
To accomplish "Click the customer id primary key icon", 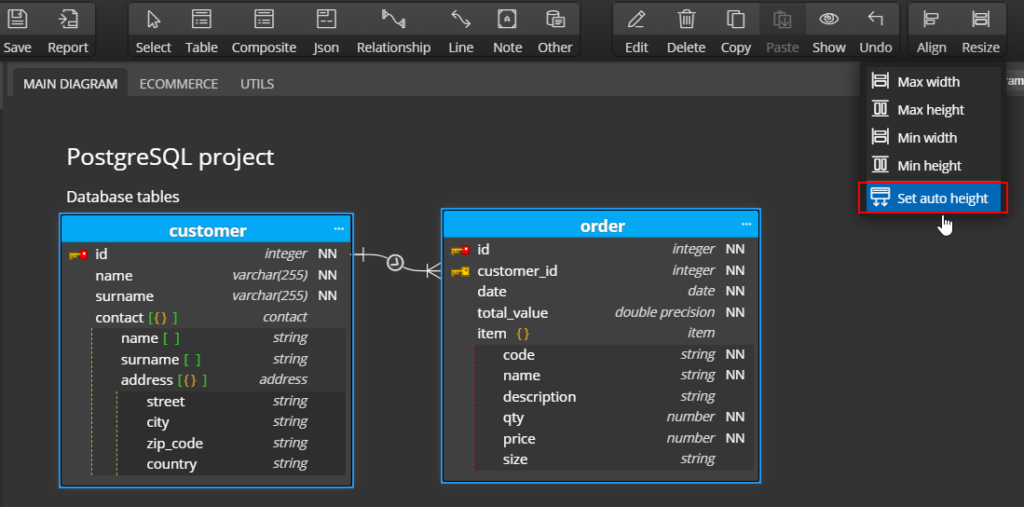I will tap(78, 255).
